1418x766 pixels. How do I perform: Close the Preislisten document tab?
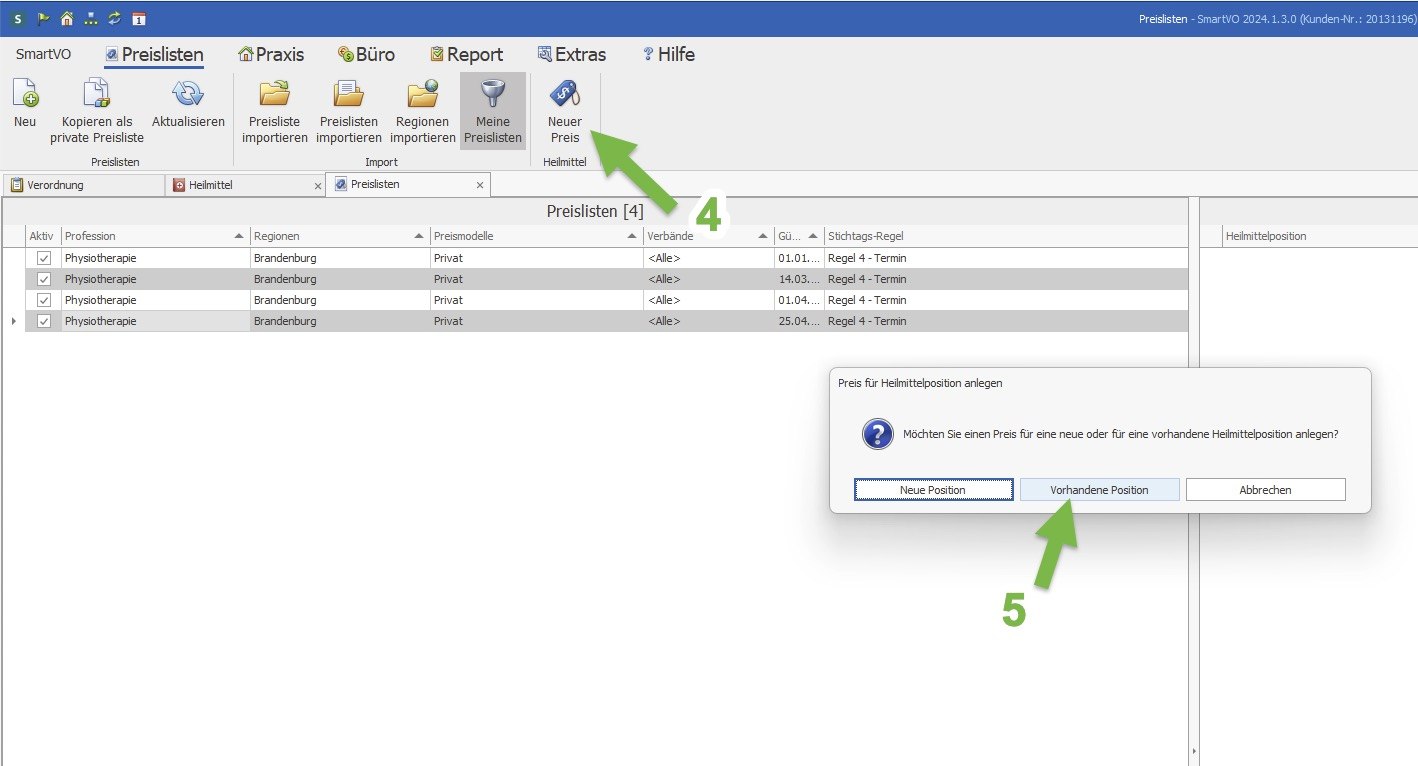point(479,185)
